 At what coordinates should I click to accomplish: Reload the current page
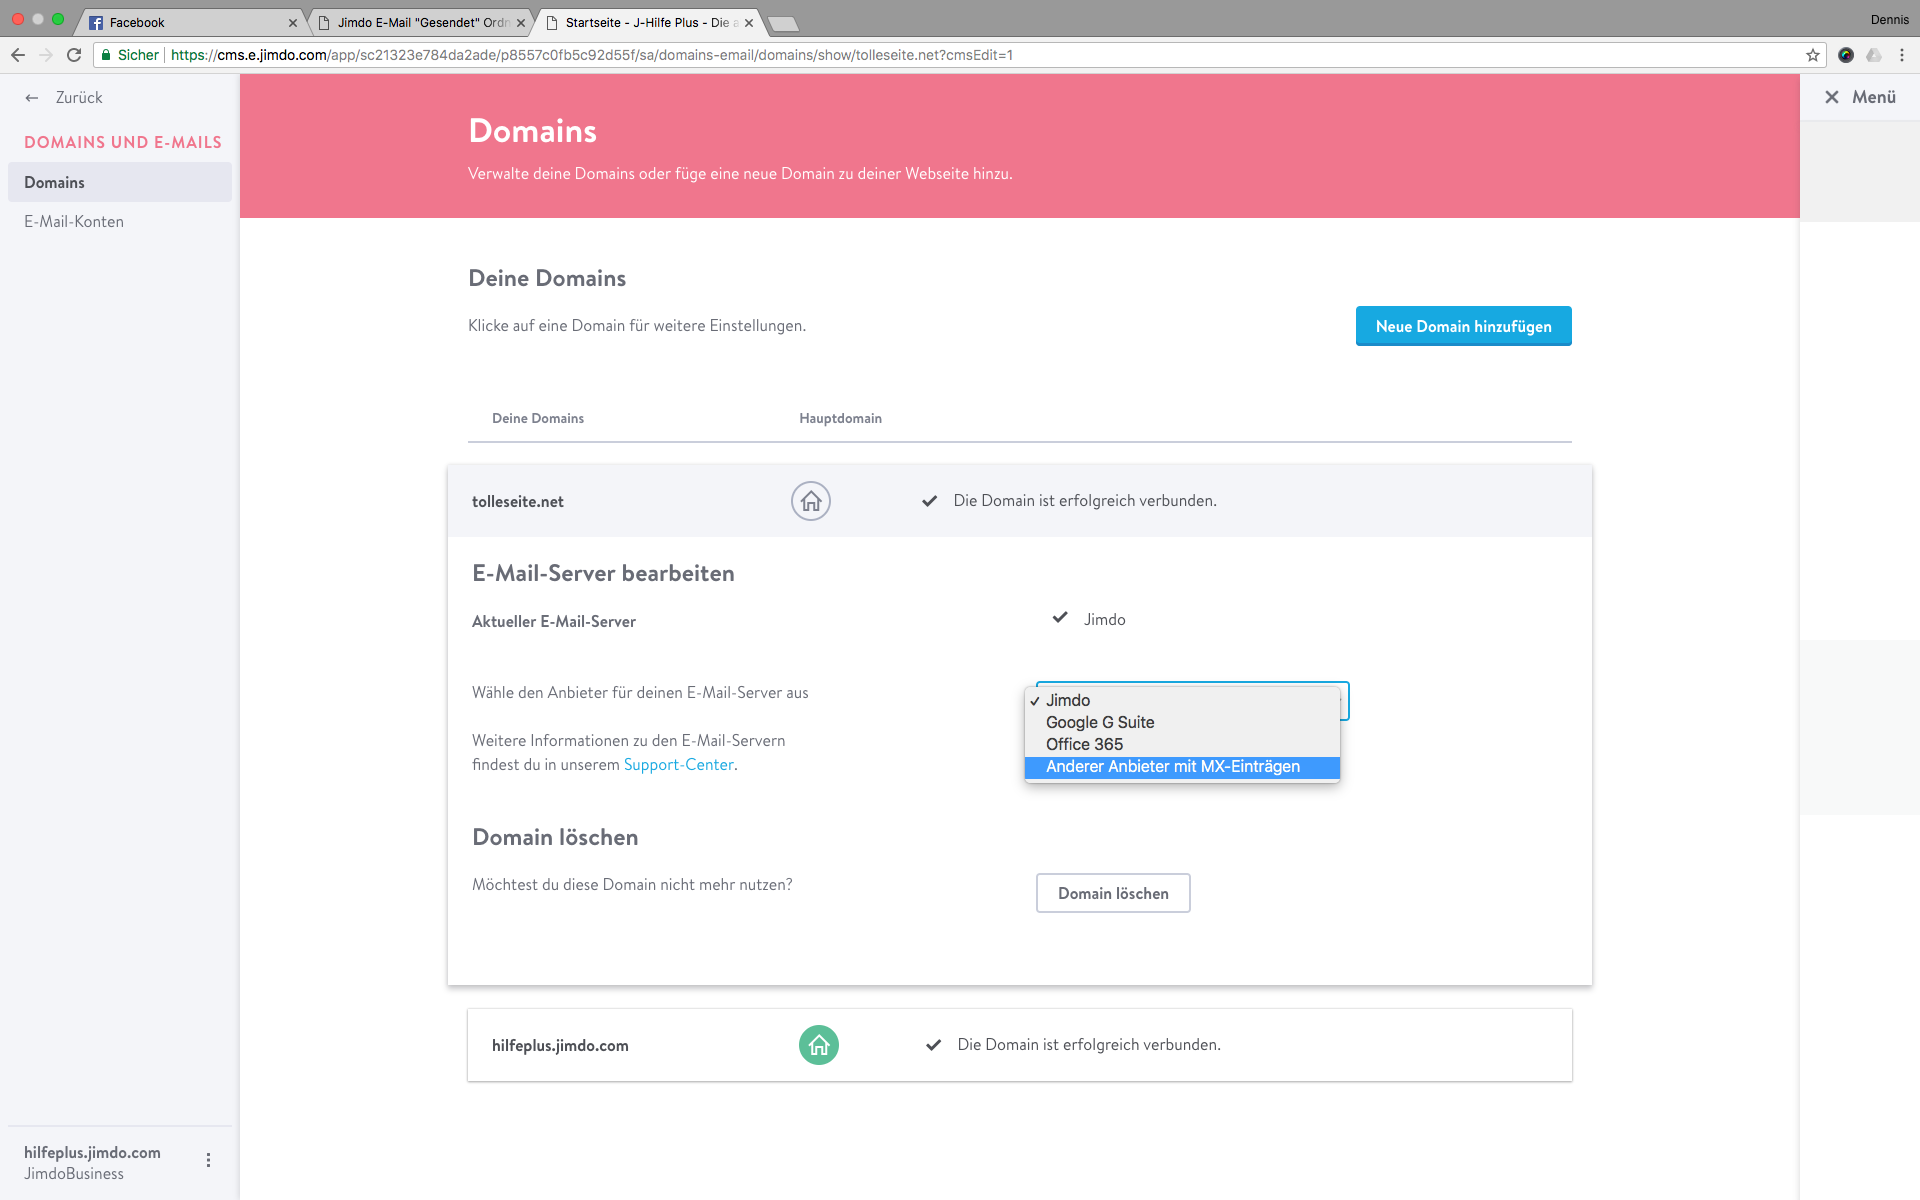pyautogui.click(x=74, y=55)
